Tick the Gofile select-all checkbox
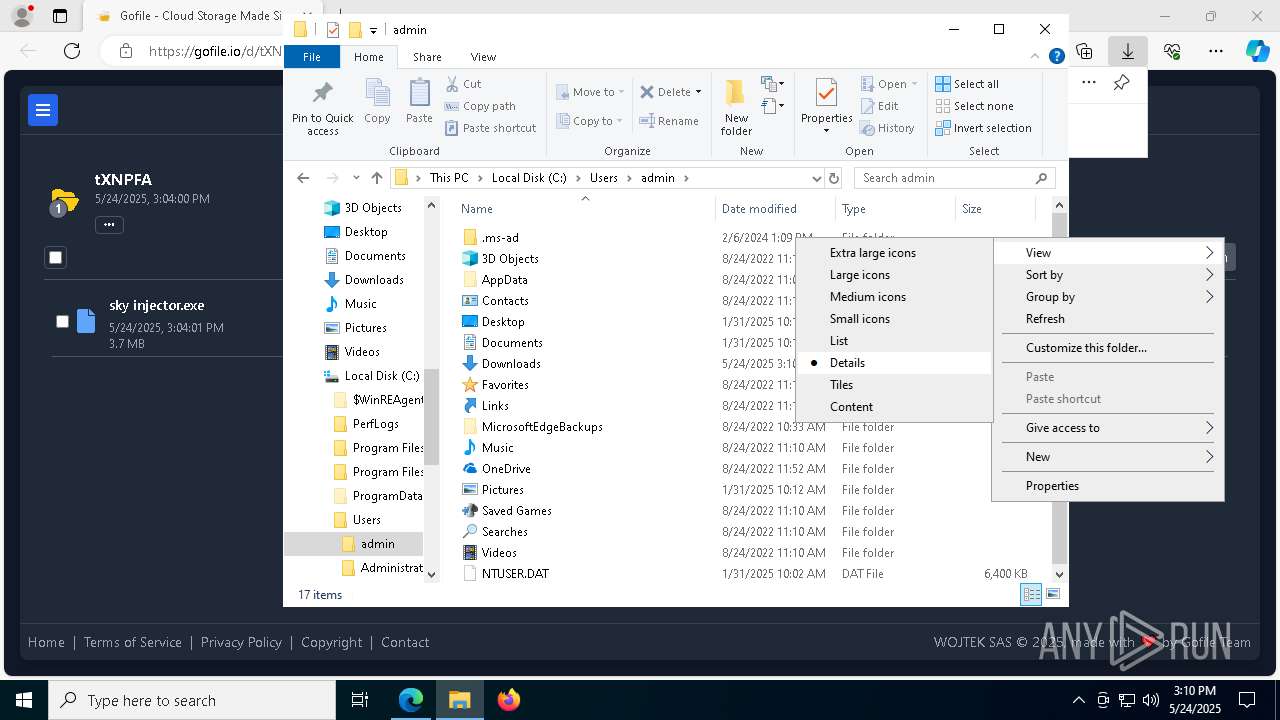This screenshot has width=1280, height=720. pyautogui.click(x=56, y=257)
